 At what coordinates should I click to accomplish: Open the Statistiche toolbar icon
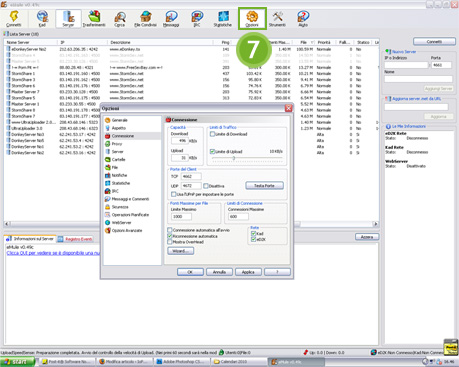click(x=223, y=19)
